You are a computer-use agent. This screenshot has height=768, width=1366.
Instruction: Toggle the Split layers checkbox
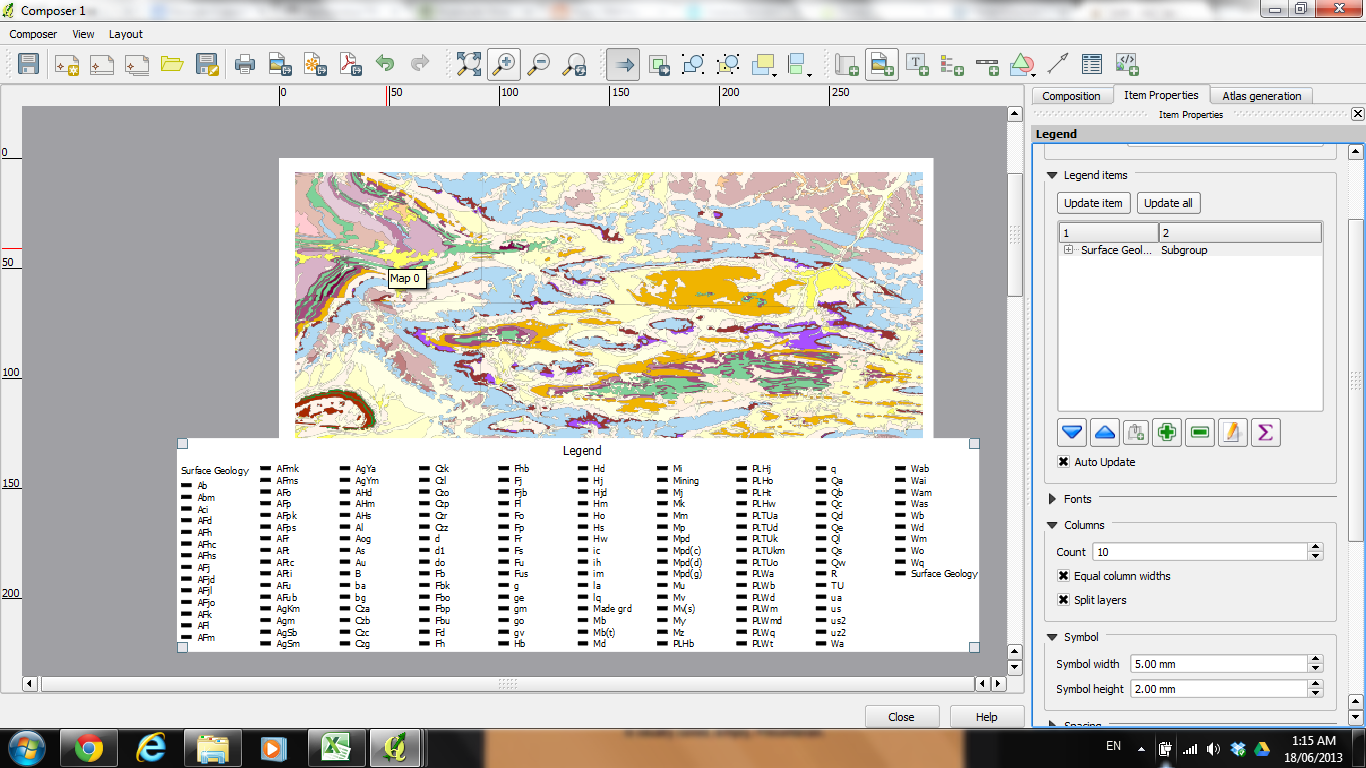pyautogui.click(x=1064, y=600)
